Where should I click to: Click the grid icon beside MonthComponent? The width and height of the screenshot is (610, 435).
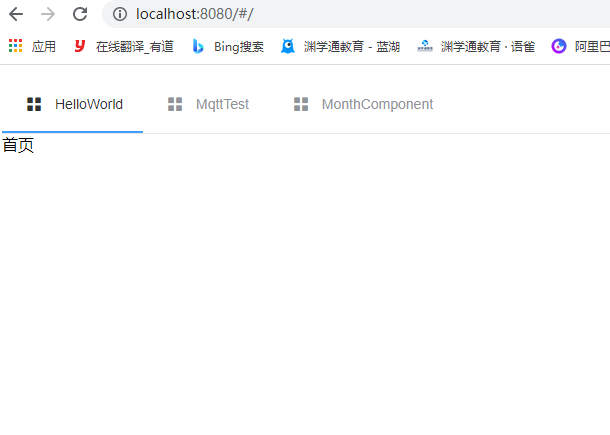301,104
